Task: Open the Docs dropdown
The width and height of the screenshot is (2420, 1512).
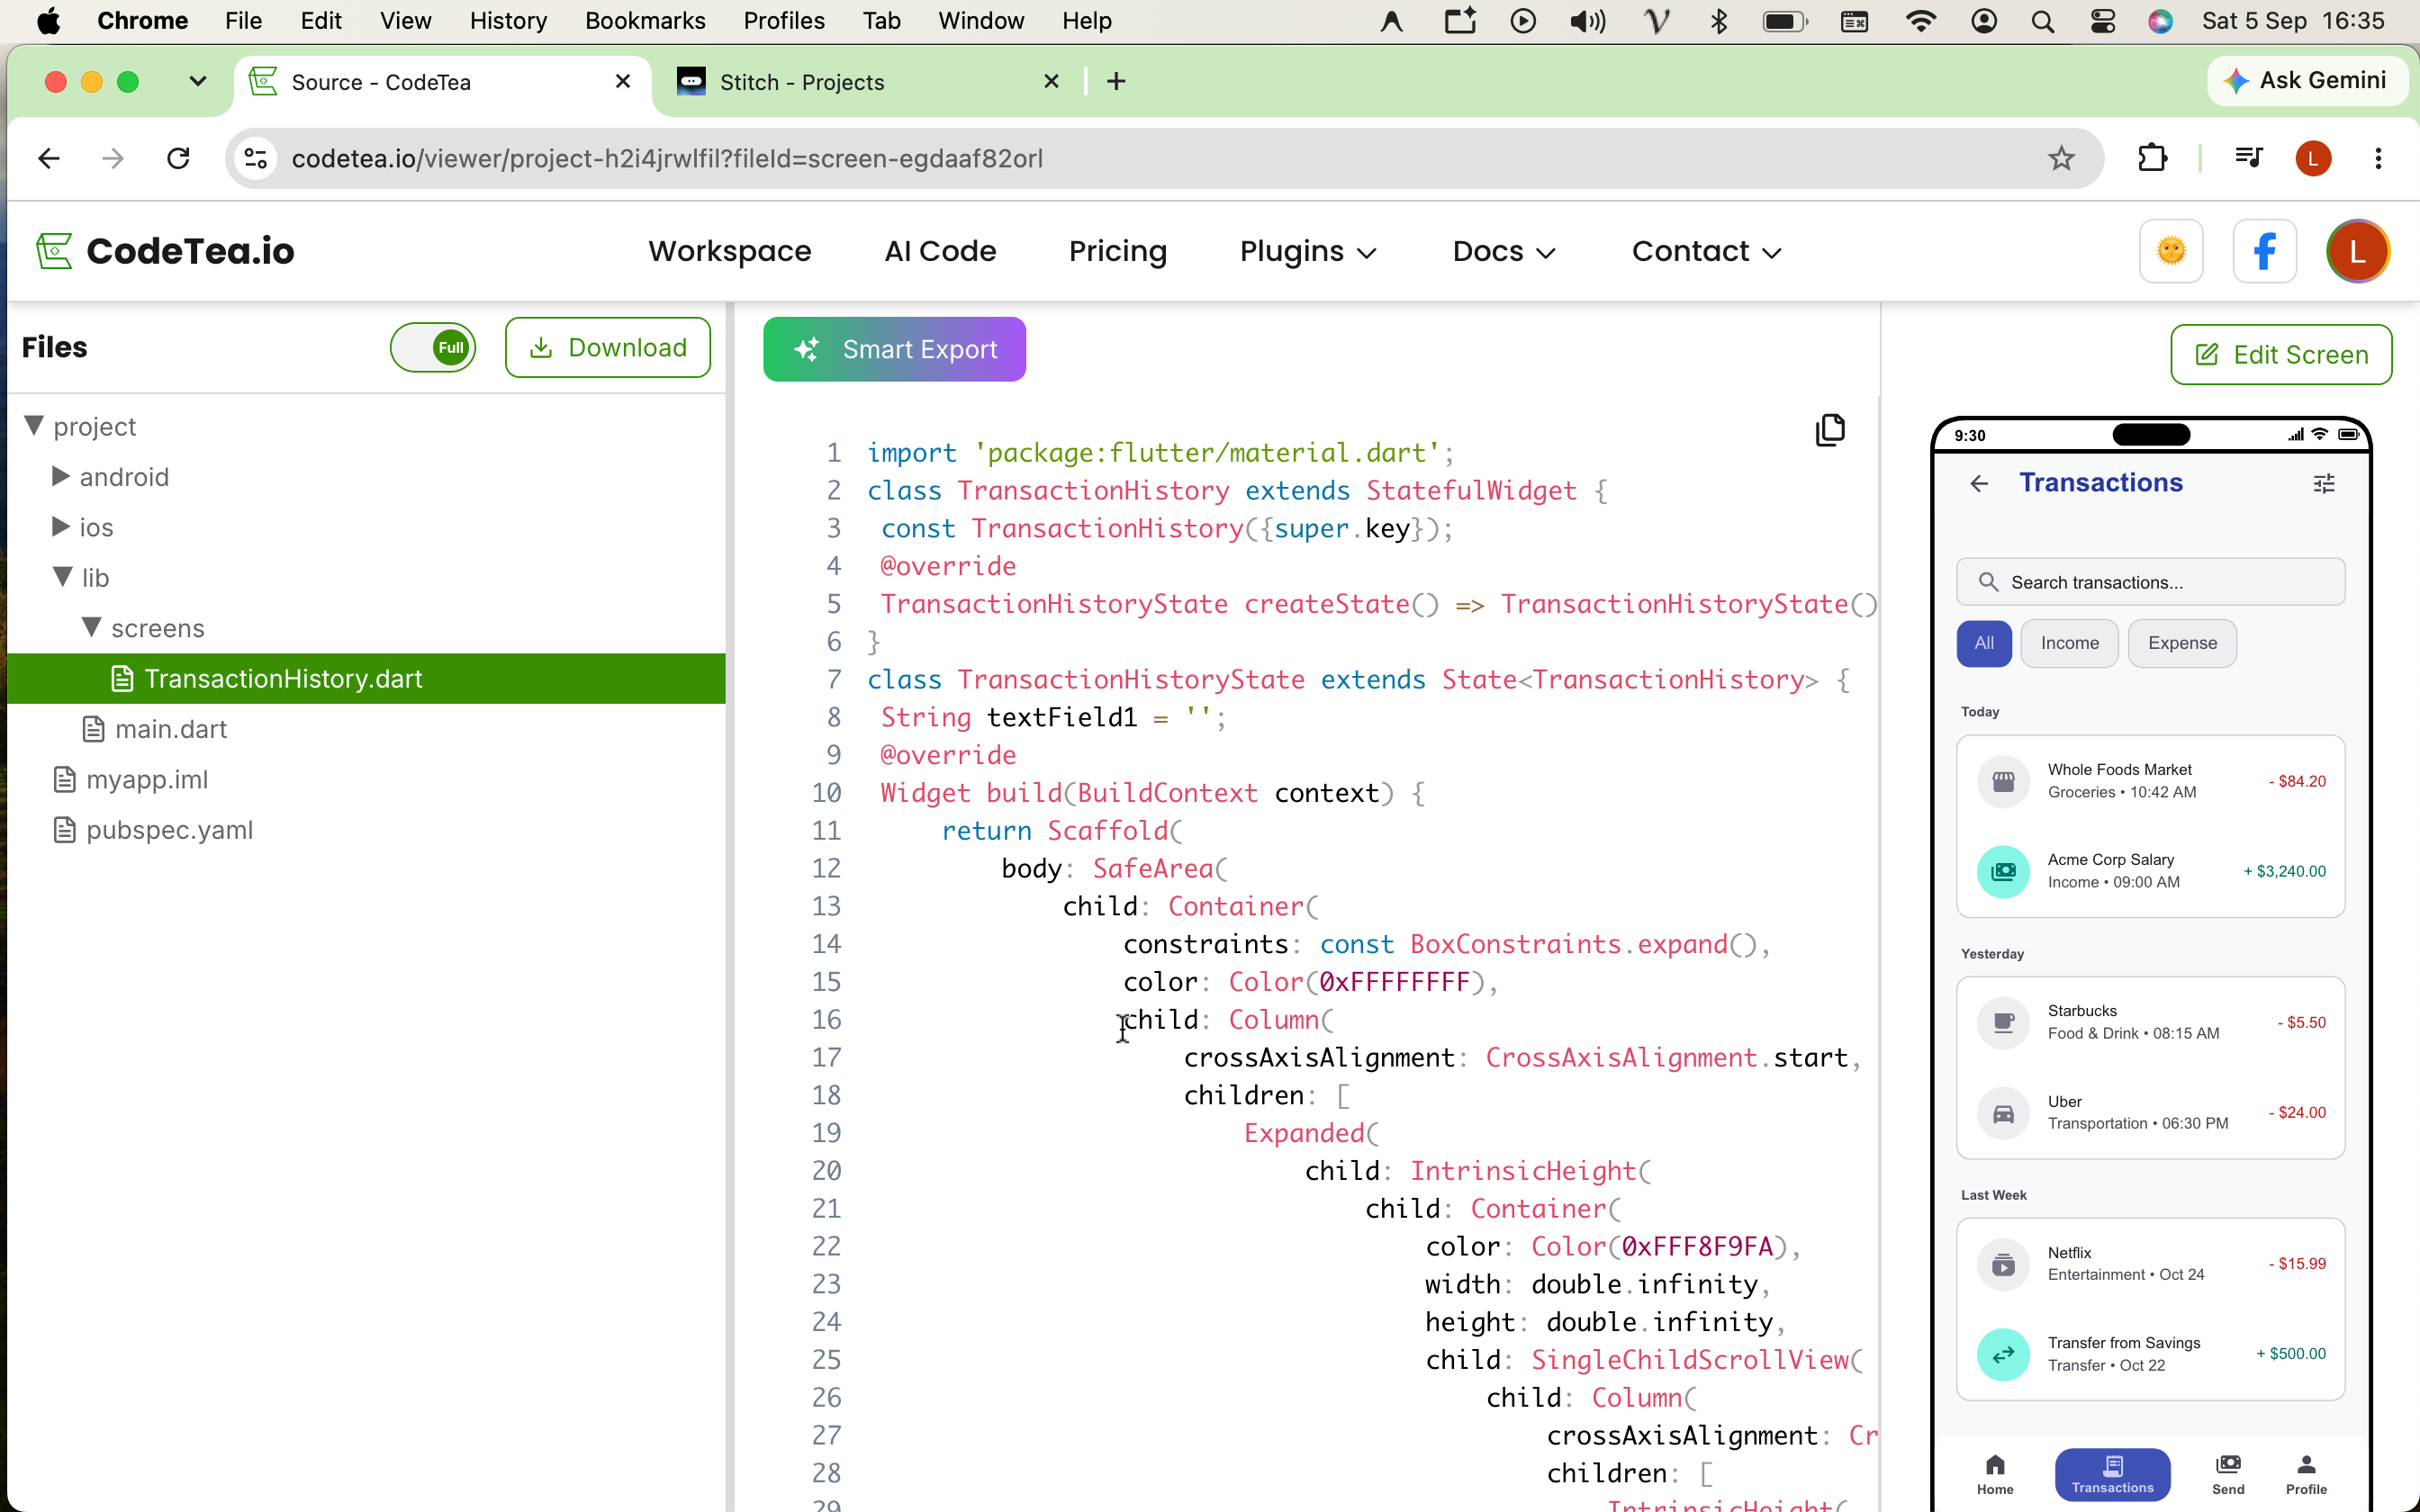Action: coord(1504,251)
